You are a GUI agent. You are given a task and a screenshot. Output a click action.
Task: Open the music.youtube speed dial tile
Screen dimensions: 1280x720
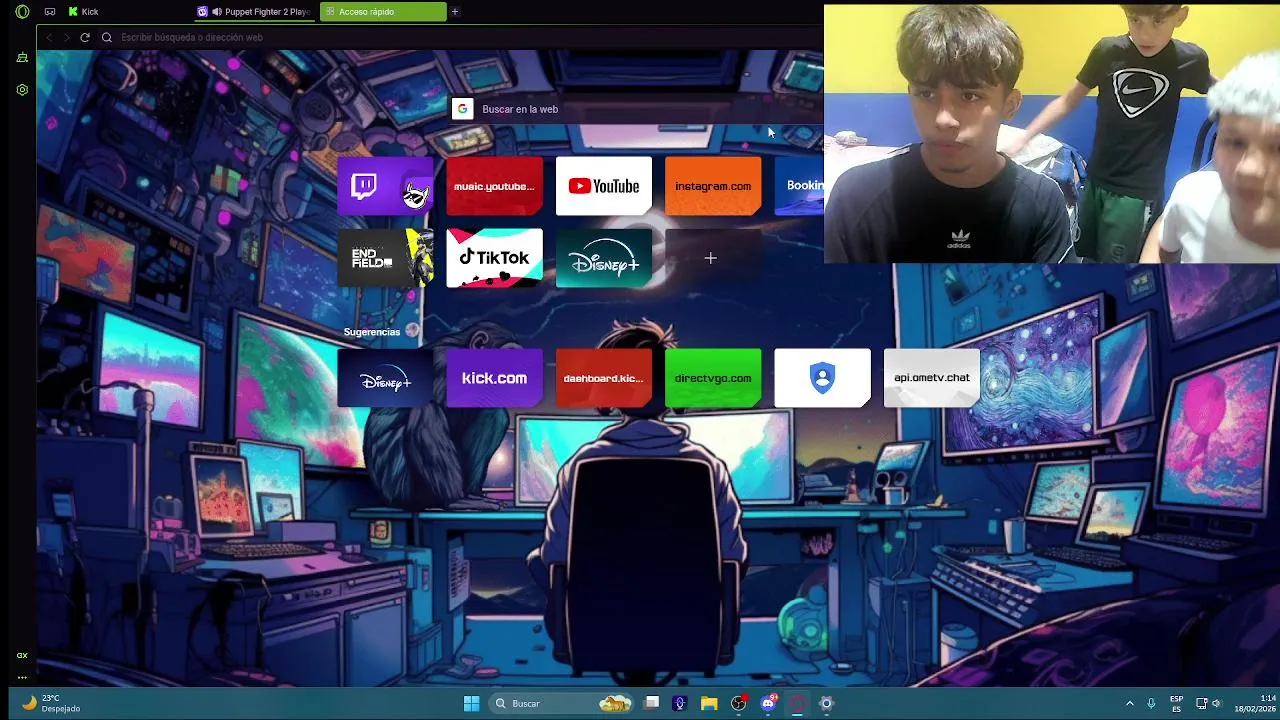pos(494,186)
